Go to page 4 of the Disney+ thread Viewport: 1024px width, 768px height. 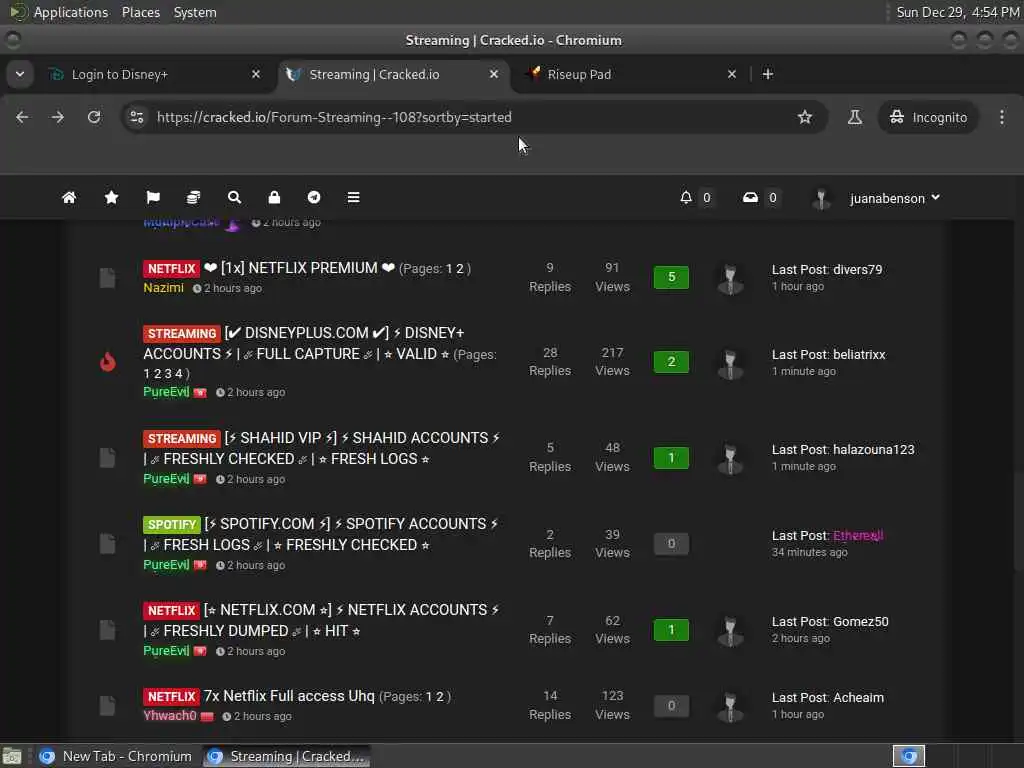tap(178, 374)
